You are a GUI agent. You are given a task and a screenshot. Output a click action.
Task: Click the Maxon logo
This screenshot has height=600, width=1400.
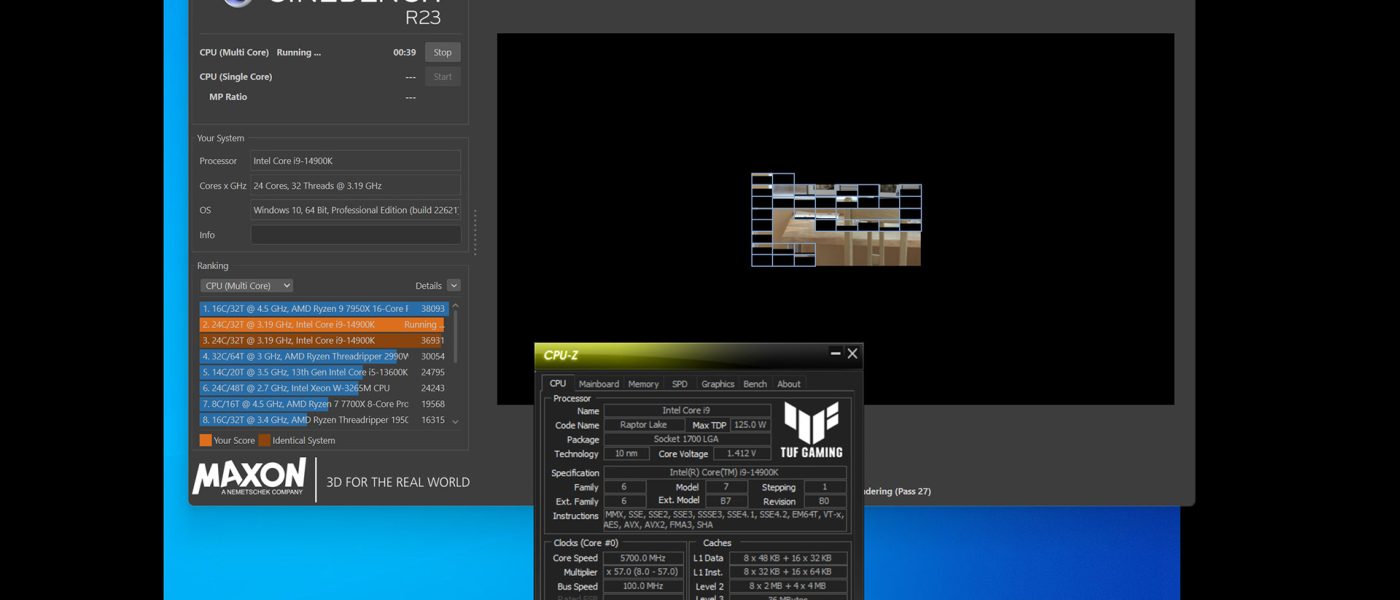249,479
